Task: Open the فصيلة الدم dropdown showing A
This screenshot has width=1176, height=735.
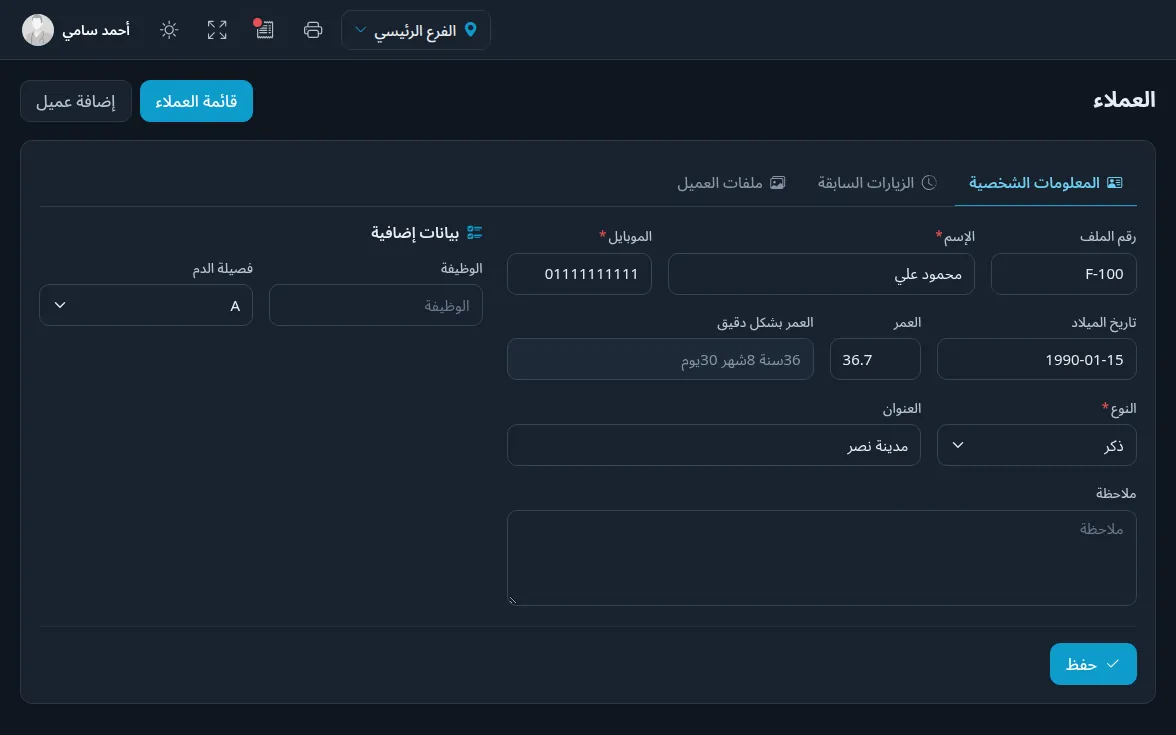Action: coord(146,305)
